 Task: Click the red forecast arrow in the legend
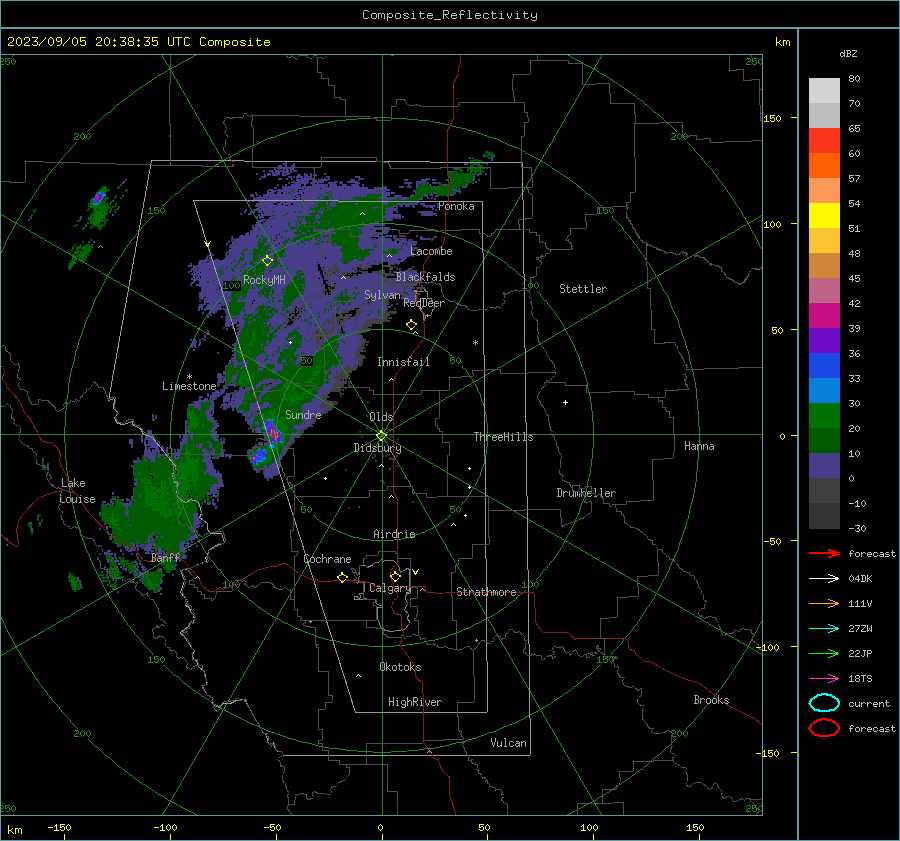coord(824,553)
